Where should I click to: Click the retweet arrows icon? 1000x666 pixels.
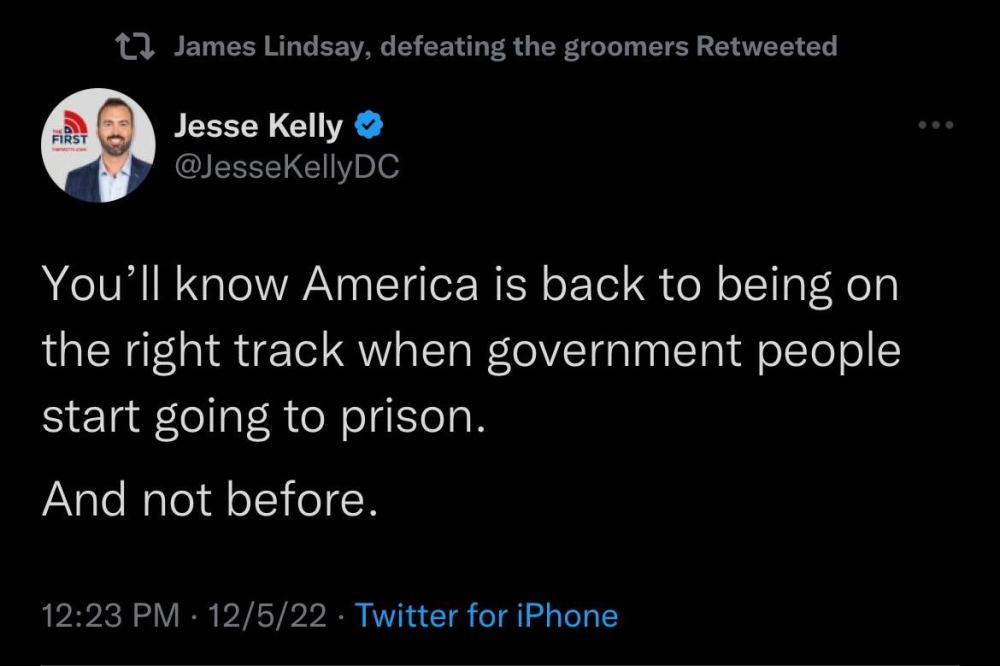tap(135, 47)
